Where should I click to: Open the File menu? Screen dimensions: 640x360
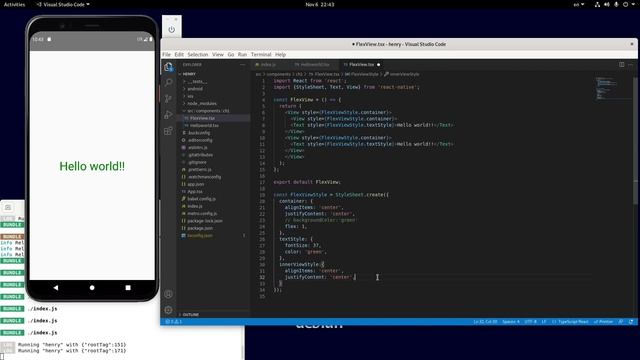pos(167,54)
